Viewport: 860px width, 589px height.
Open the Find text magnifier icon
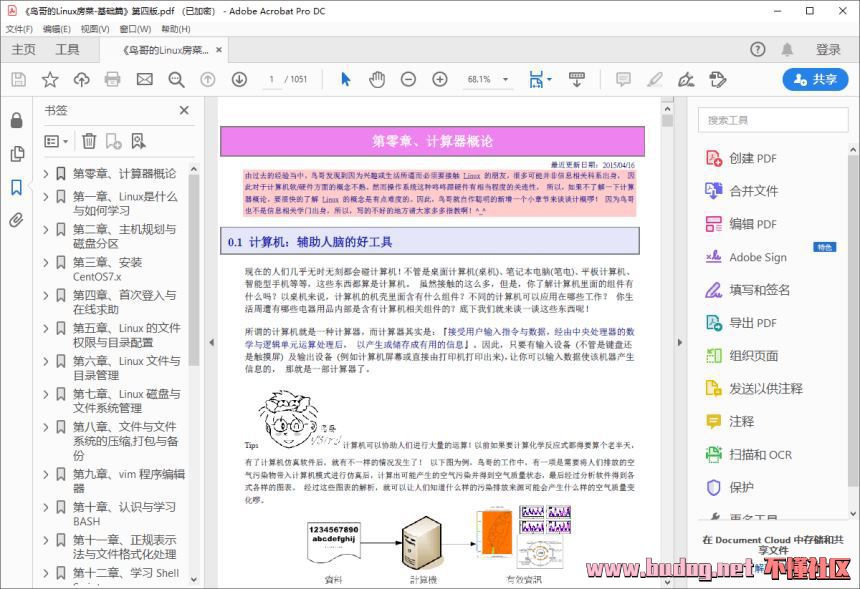[176, 80]
